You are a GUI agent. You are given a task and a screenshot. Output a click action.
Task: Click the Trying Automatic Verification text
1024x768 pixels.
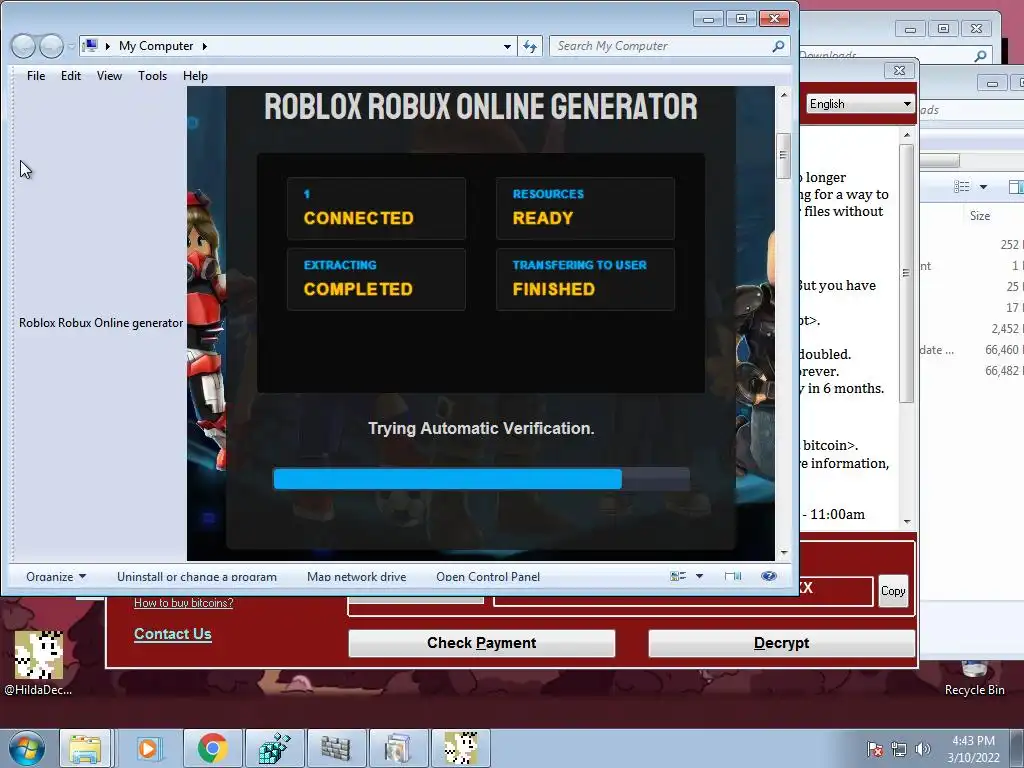pyautogui.click(x=481, y=428)
